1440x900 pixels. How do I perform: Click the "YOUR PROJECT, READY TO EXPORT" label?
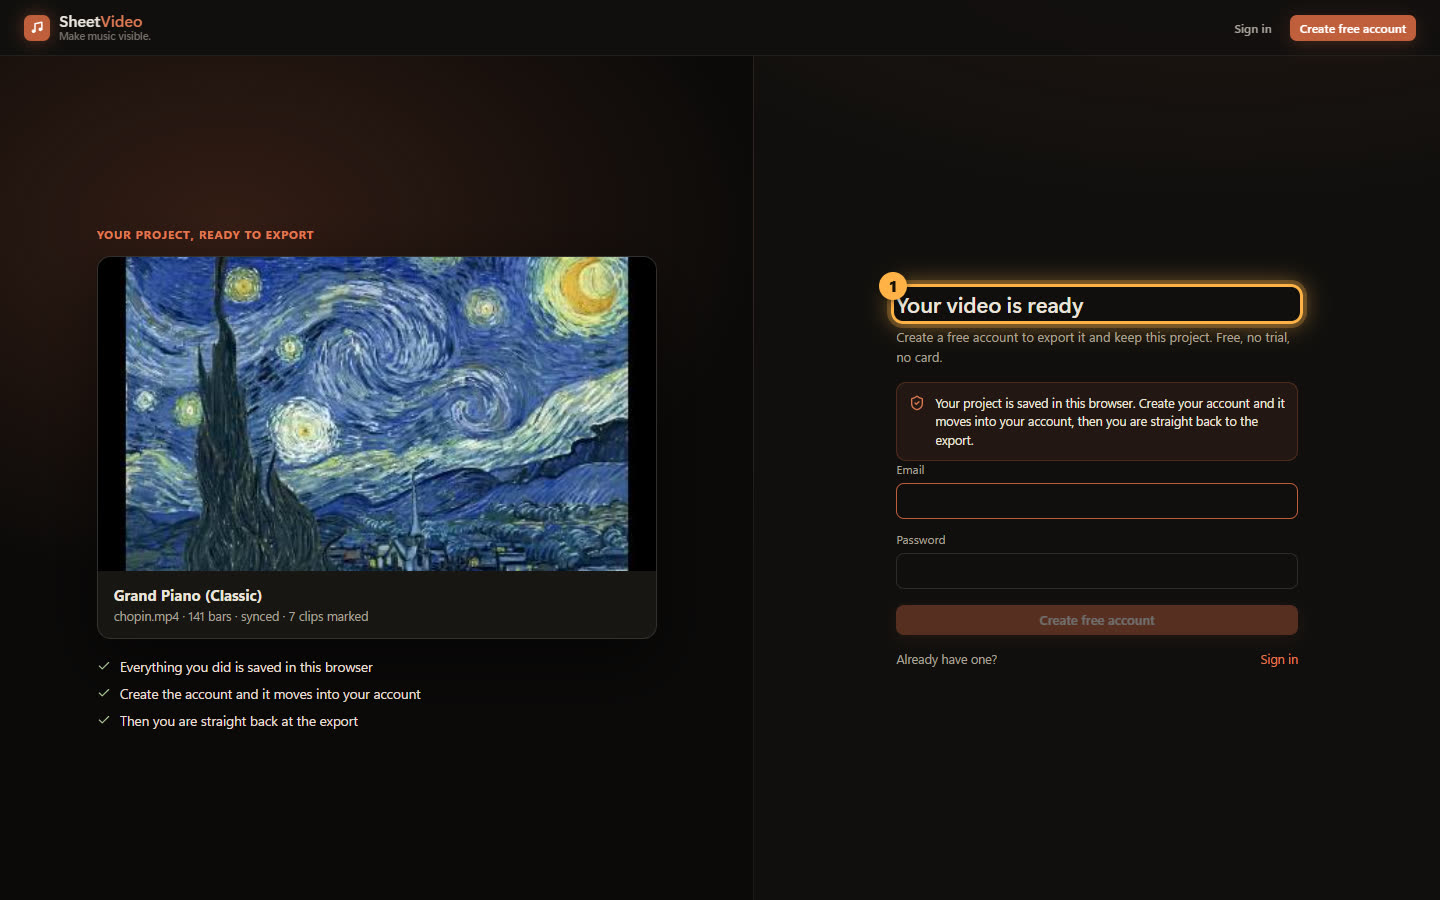point(205,235)
